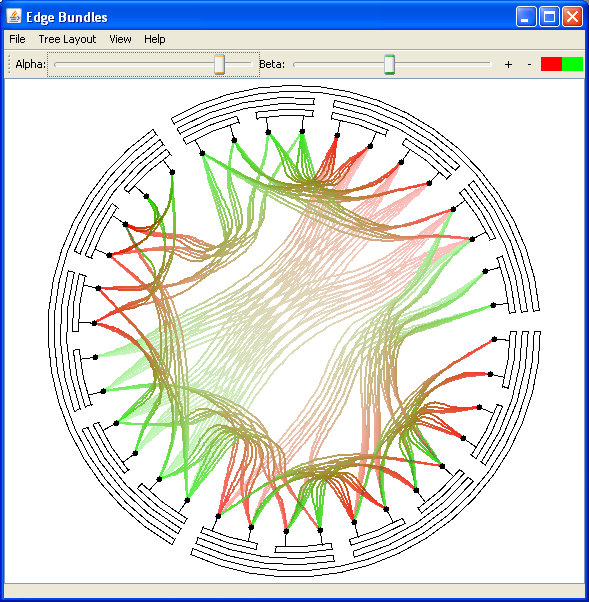Click the status bar at the bottom
The image size is (589, 602).
294,590
